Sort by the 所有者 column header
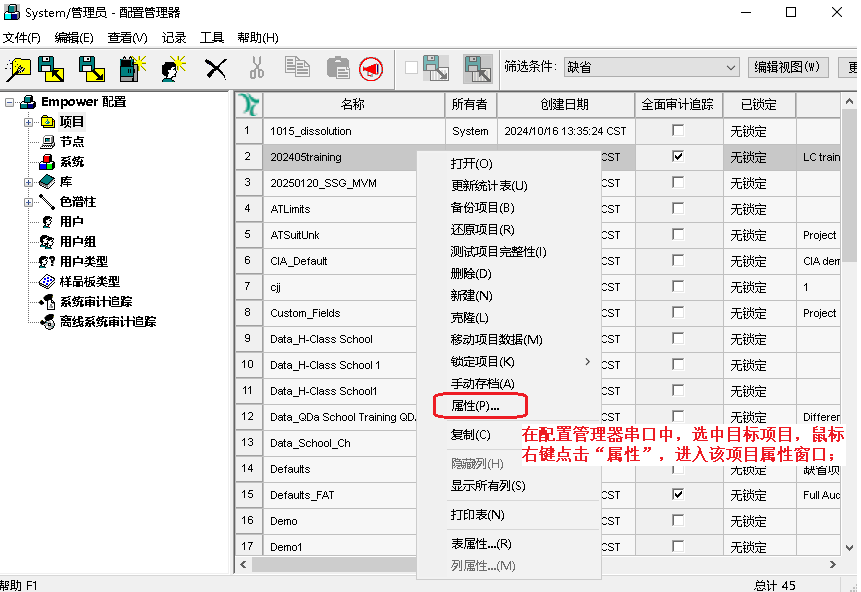 pos(471,104)
